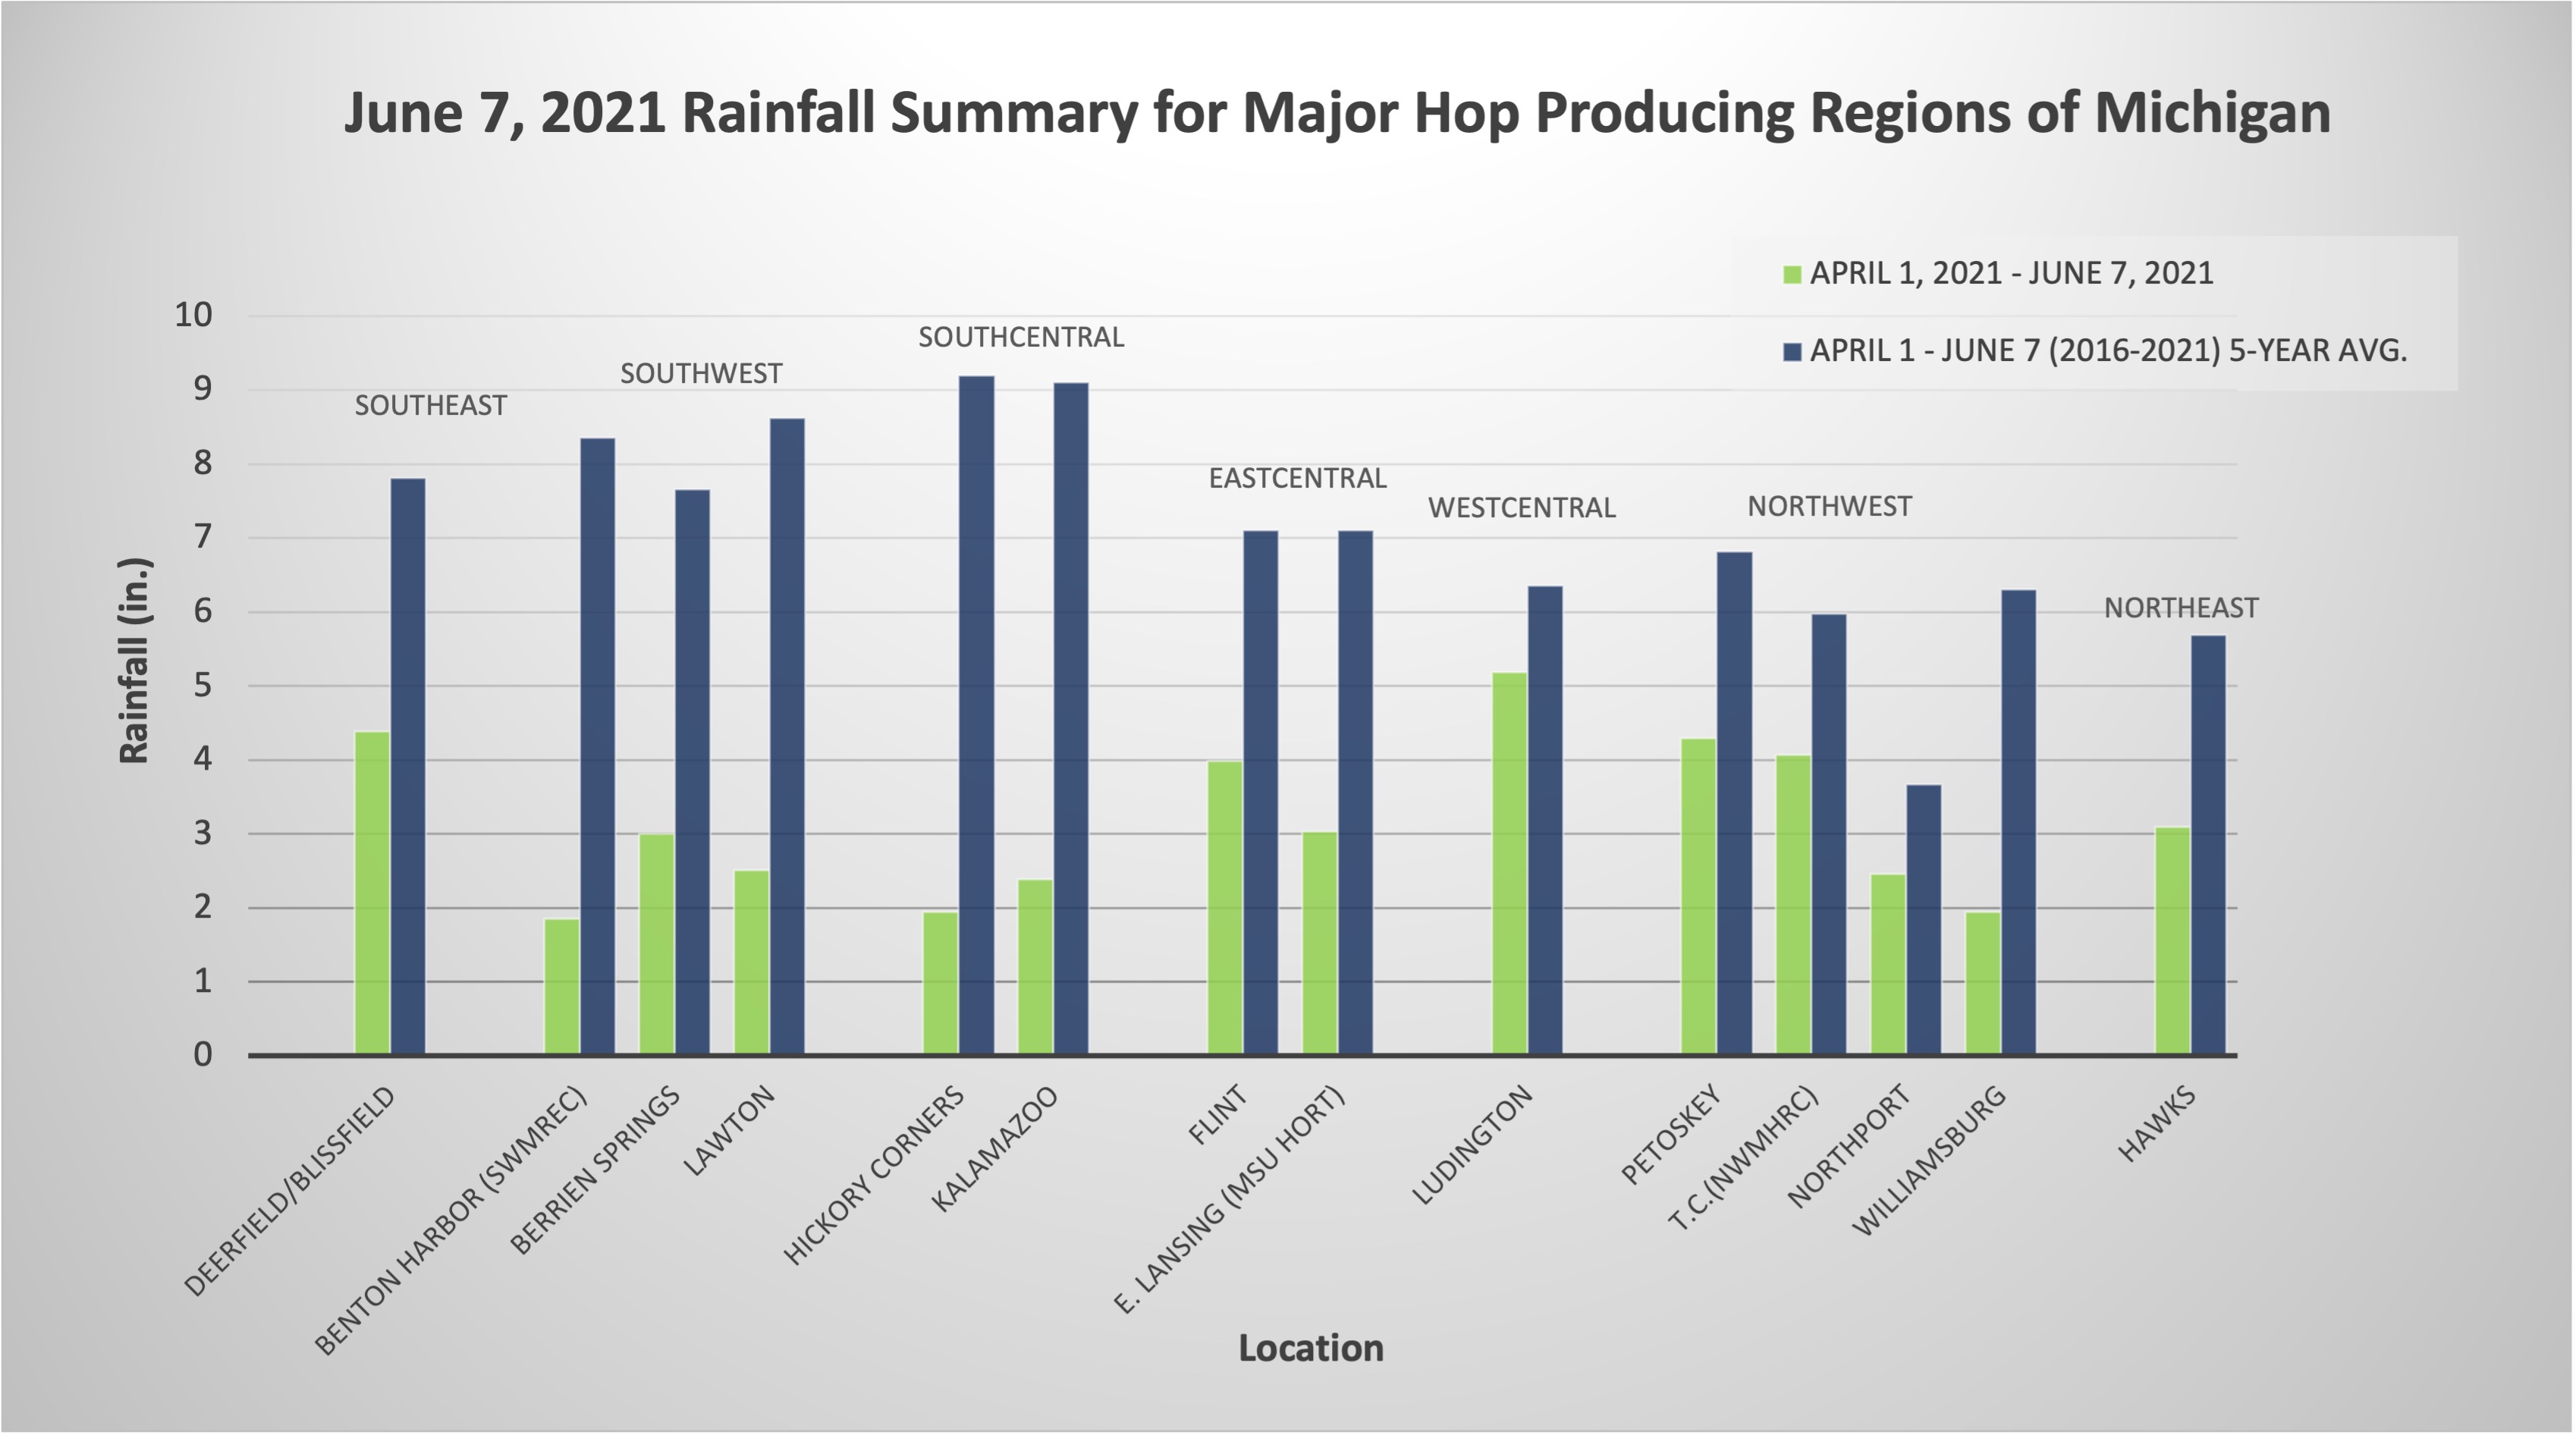Viewport: 2576px width, 1435px height.
Task: Select Hickory Corners green 2021 bar
Action: point(941,983)
